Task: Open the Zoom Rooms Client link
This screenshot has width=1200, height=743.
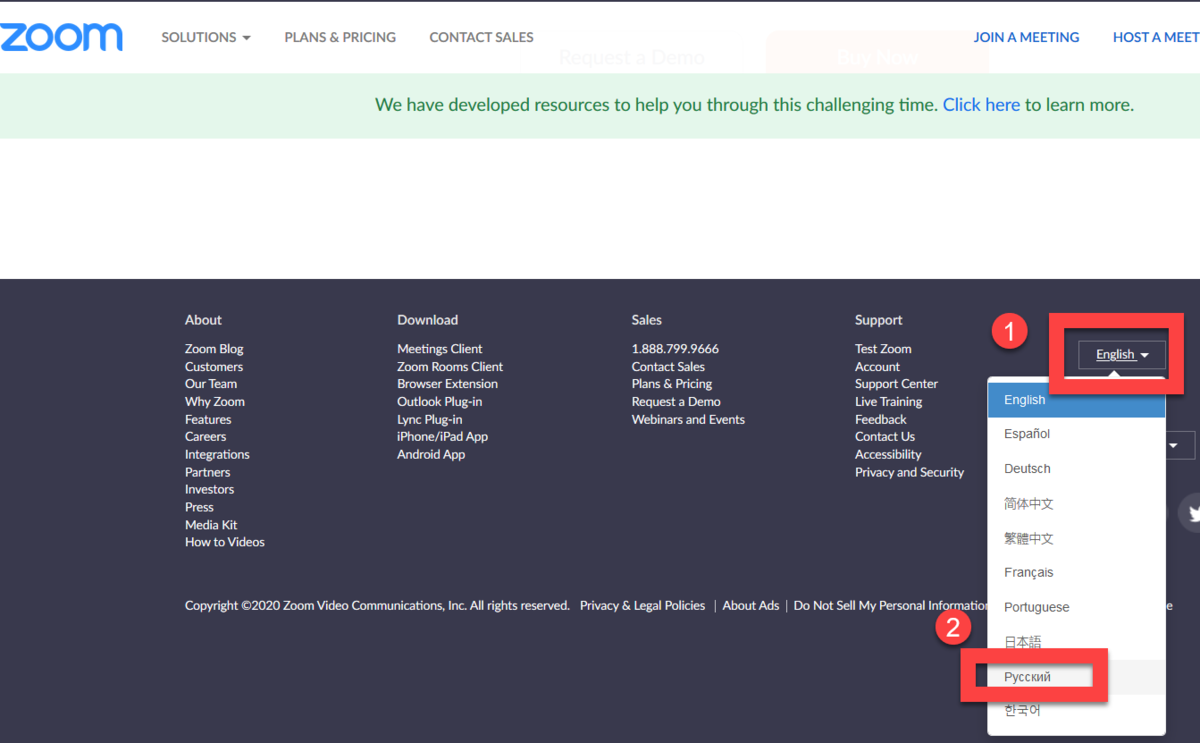Action: click(x=450, y=367)
